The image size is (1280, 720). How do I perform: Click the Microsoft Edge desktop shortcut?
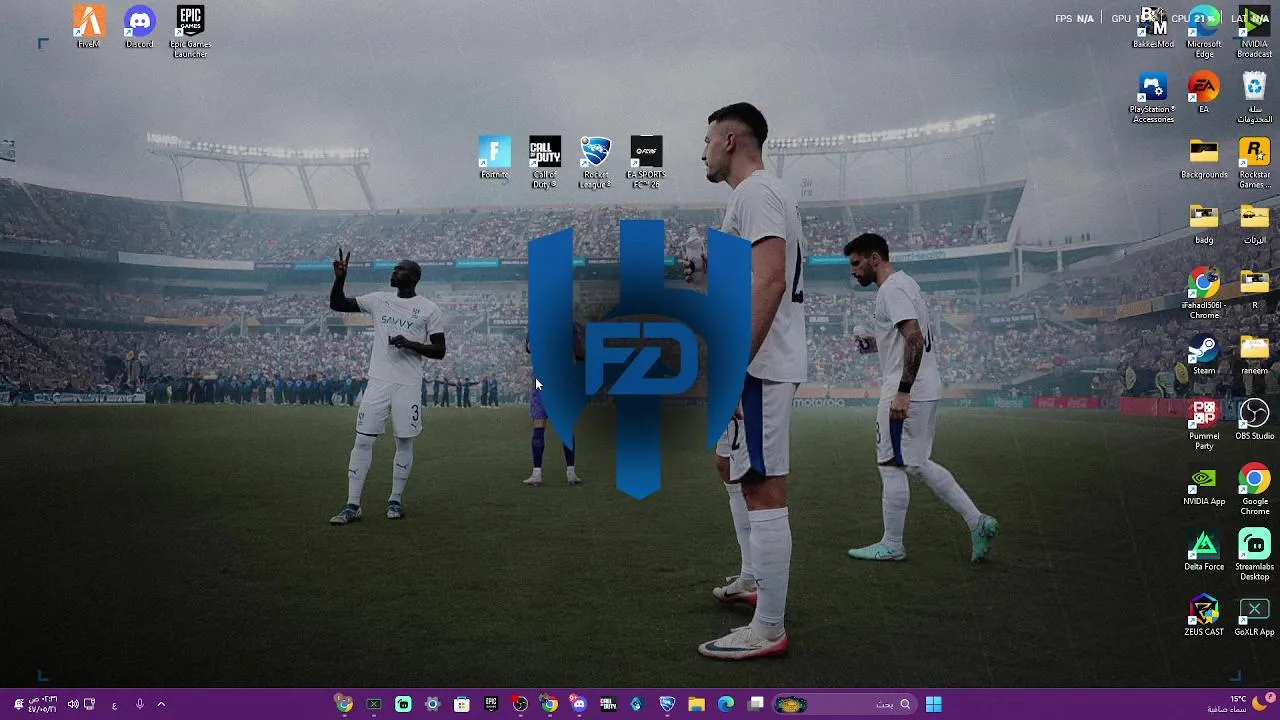pyautogui.click(x=1204, y=32)
